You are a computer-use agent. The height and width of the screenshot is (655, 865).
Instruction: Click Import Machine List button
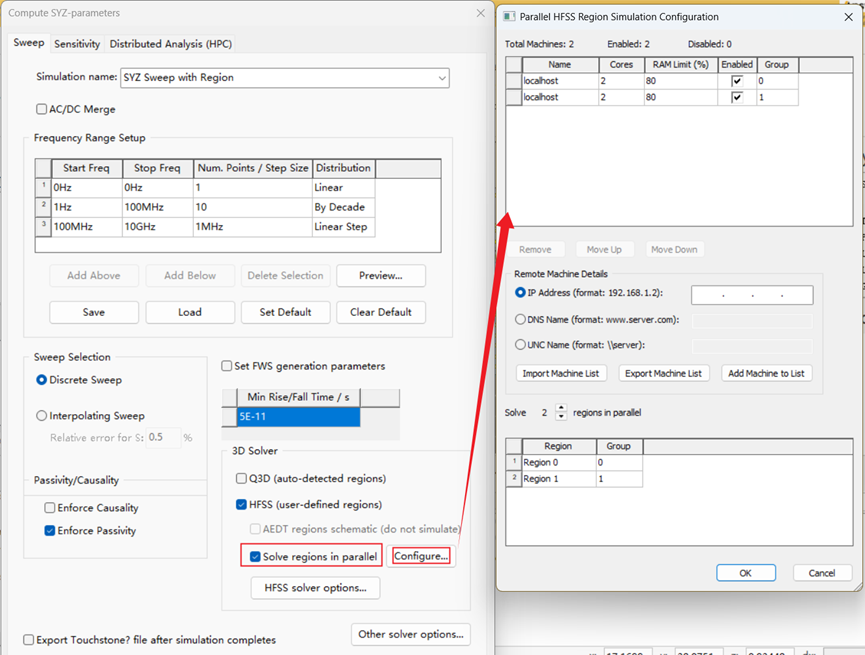click(x=561, y=373)
